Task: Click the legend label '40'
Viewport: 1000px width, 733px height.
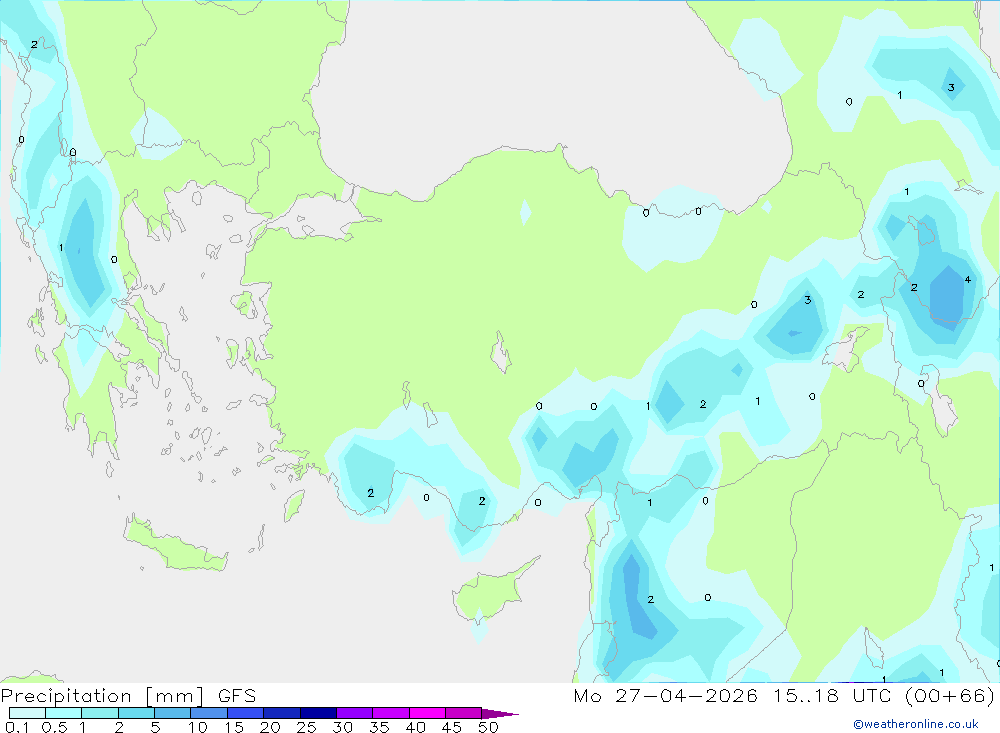Action: pos(415,727)
